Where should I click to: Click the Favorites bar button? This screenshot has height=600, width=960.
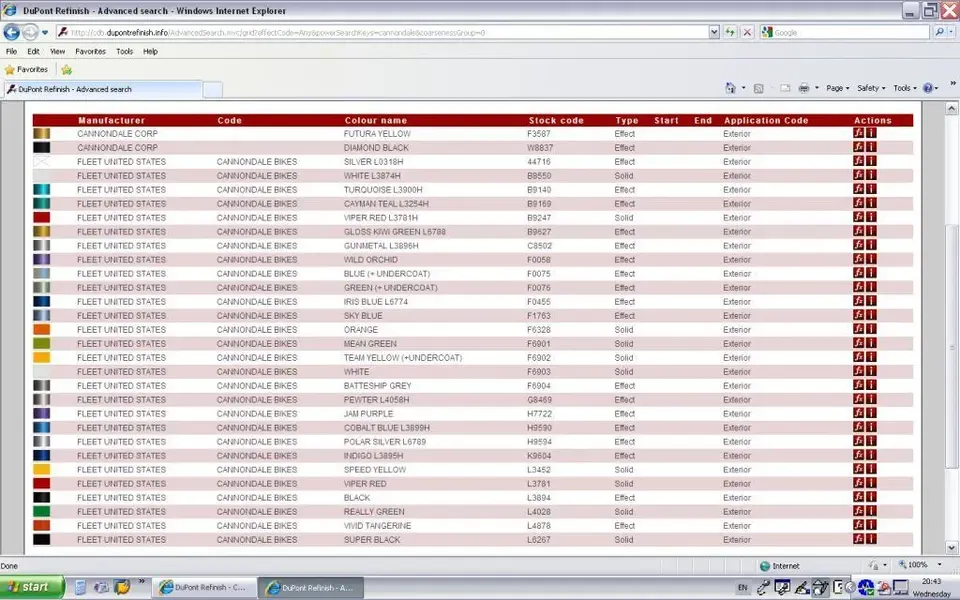(26, 70)
